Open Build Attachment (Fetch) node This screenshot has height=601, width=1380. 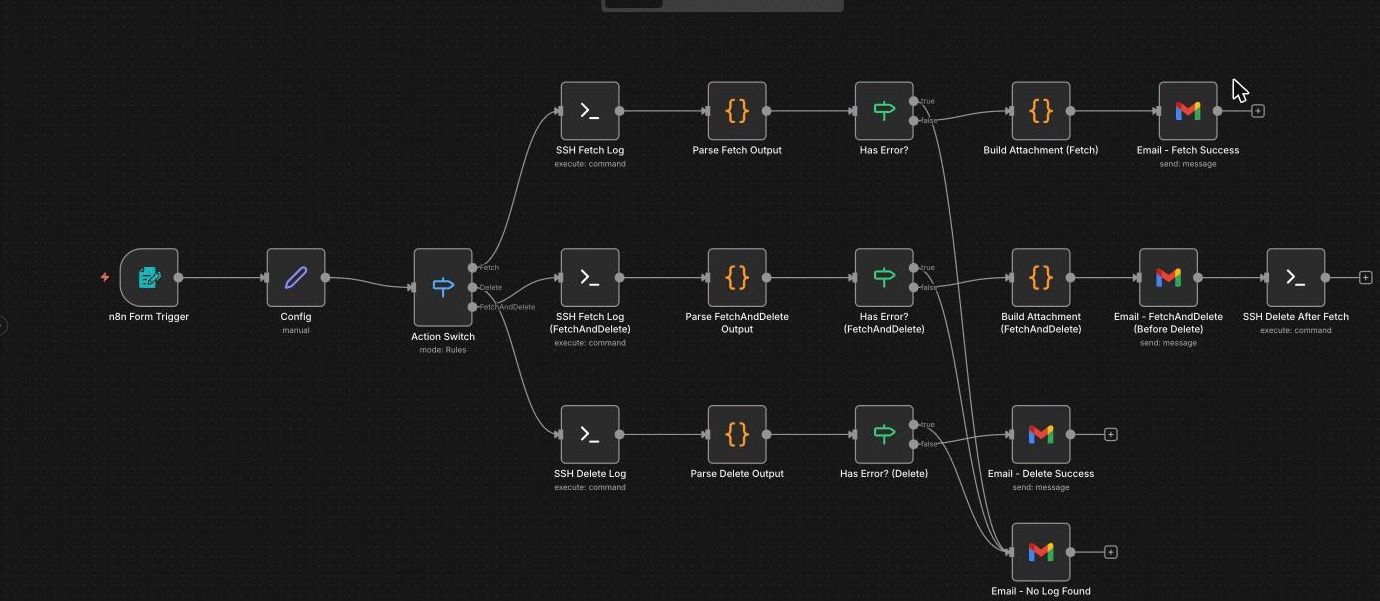point(1041,111)
